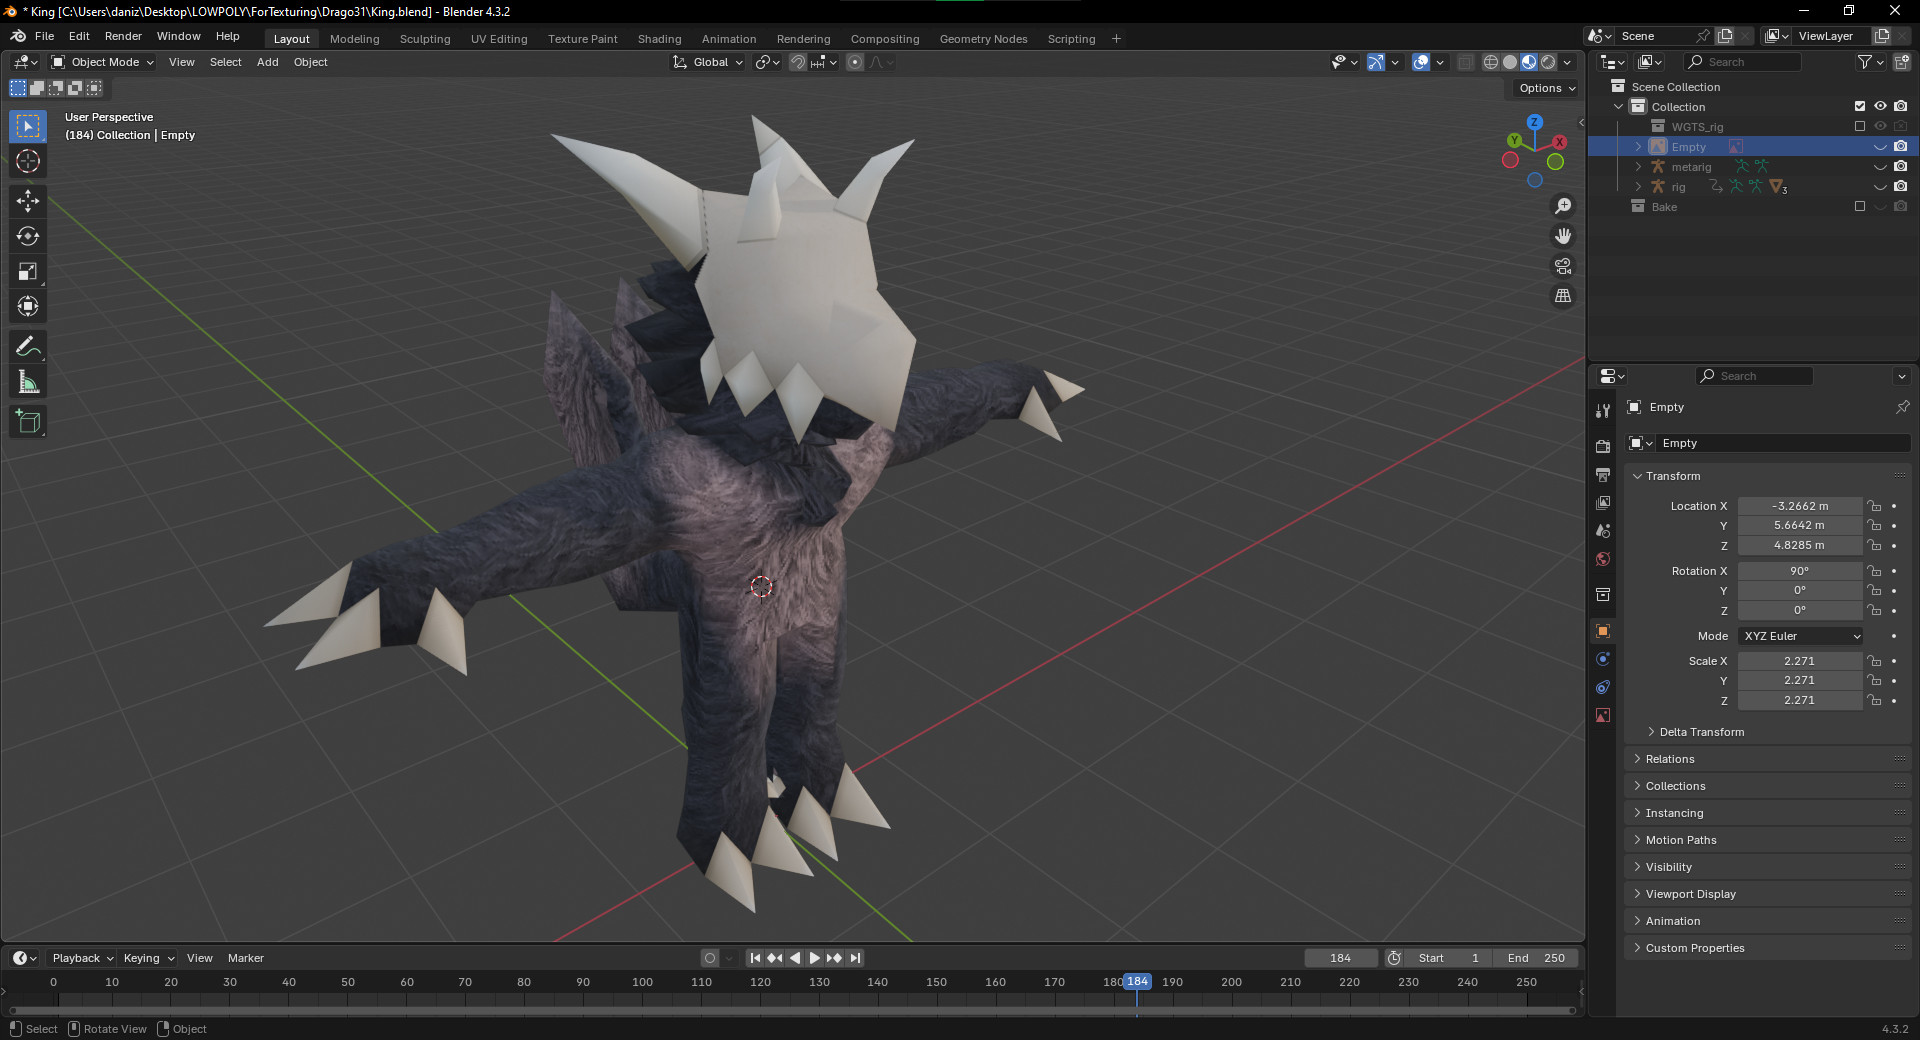The width and height of the screenshot is (1920, 1040).
Task: Open the image Data properties tab
Action: [x=1603, y=715]
